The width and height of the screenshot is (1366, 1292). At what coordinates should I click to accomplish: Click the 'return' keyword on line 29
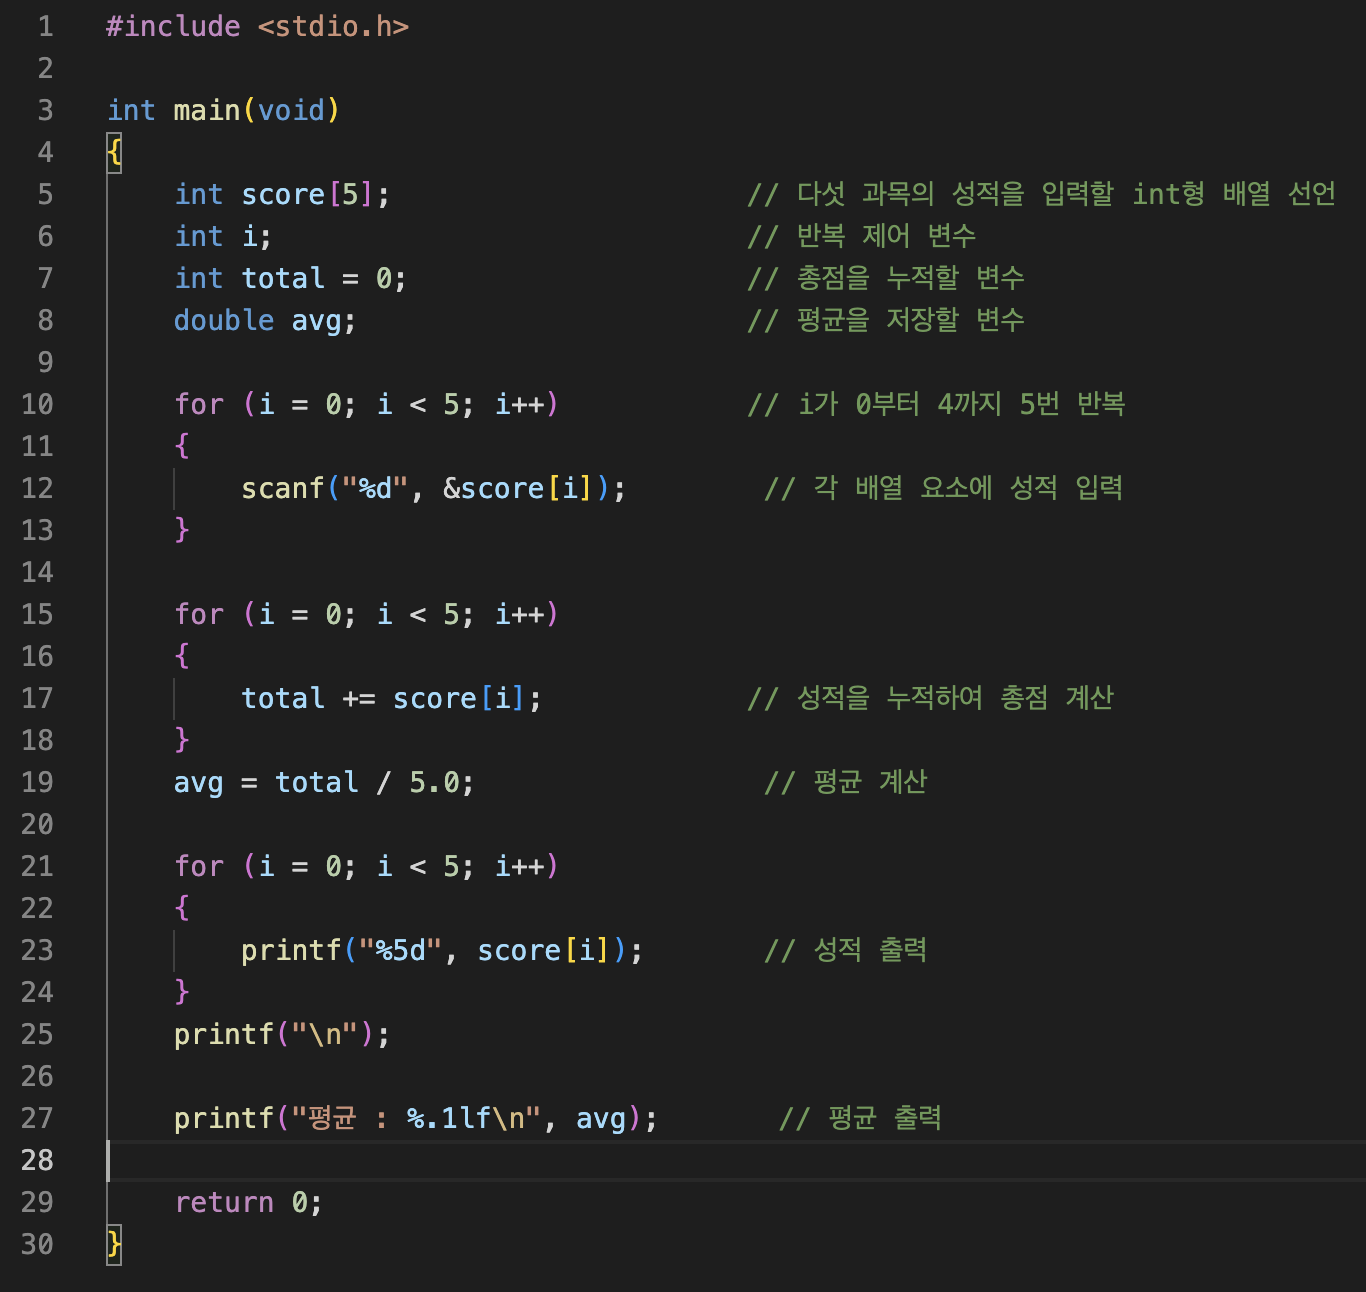pyautogui.click(x=224, y=1202)
